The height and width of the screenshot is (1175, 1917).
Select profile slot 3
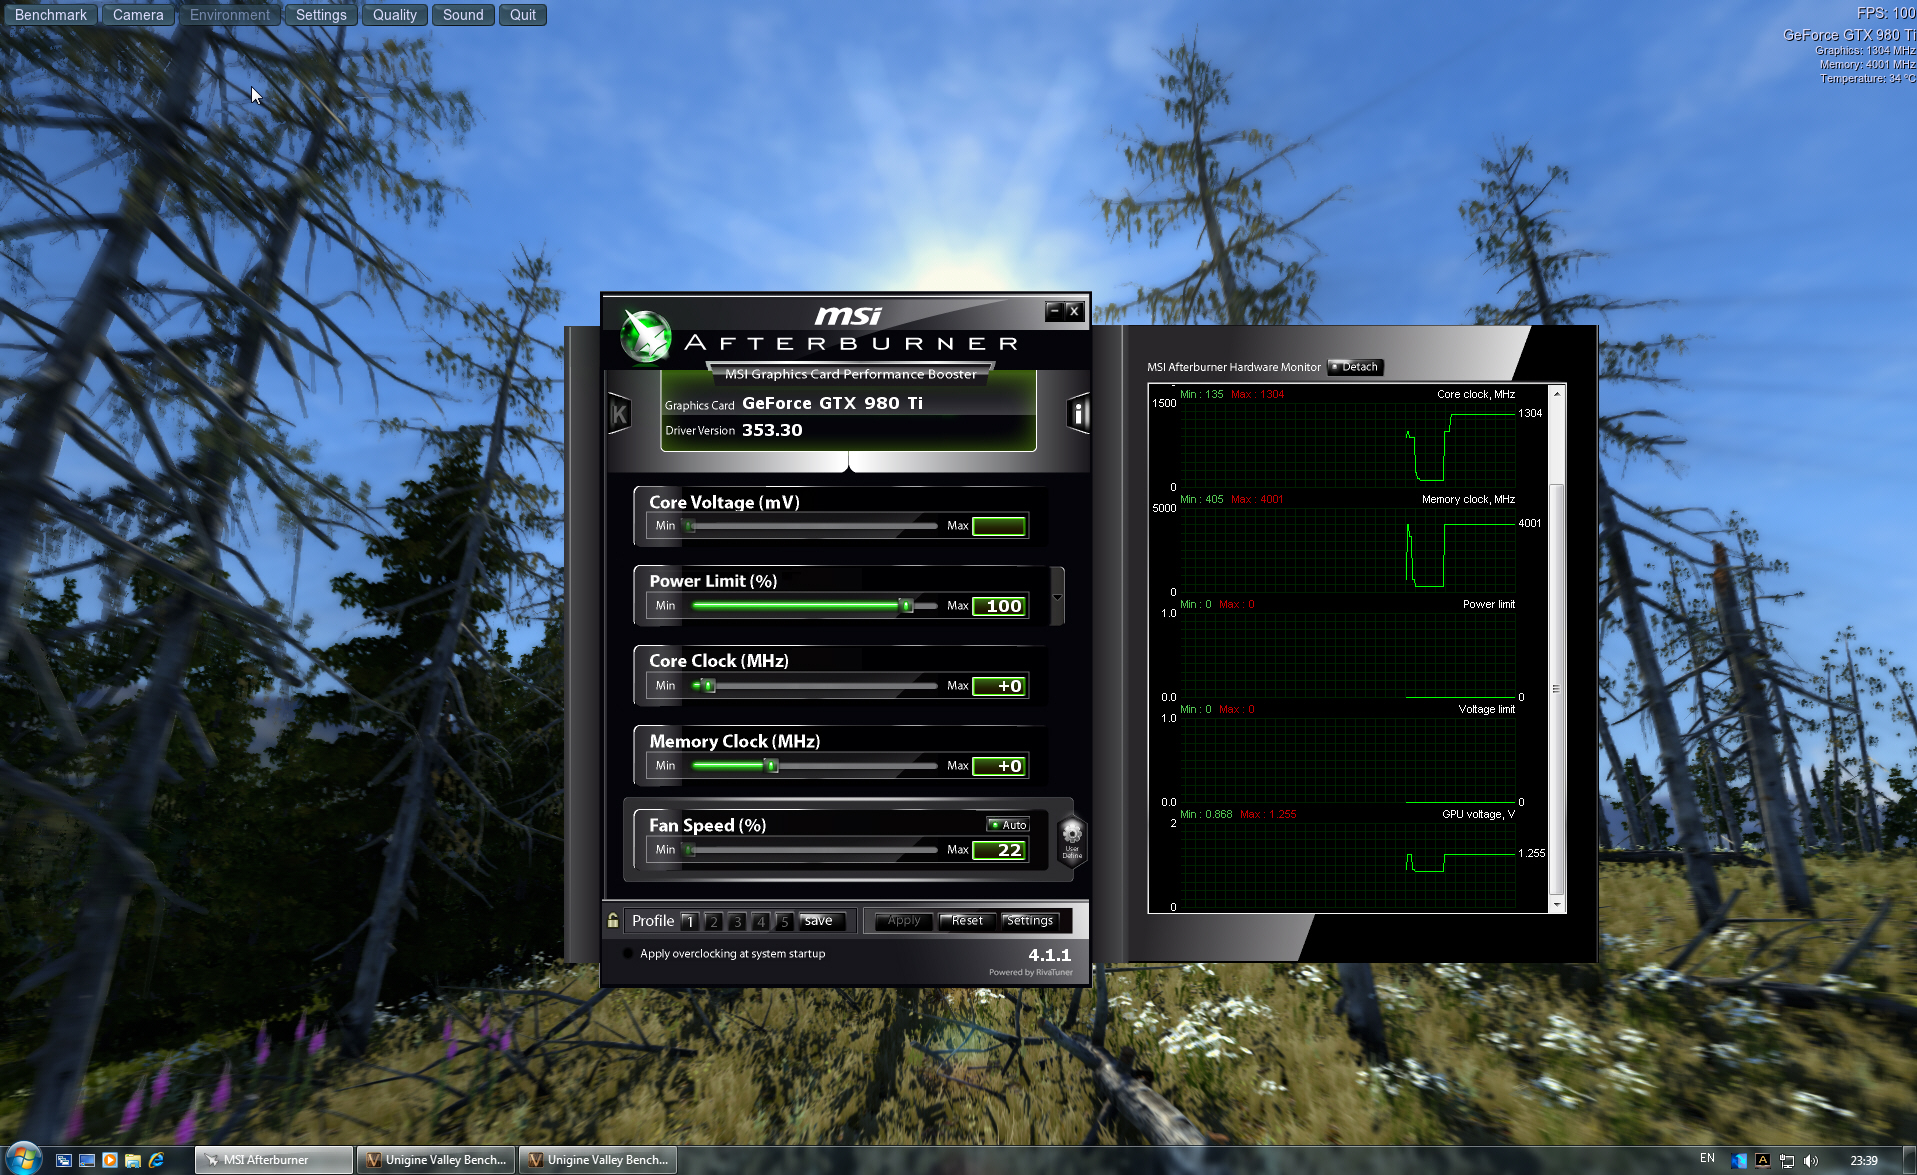point(737,921)
